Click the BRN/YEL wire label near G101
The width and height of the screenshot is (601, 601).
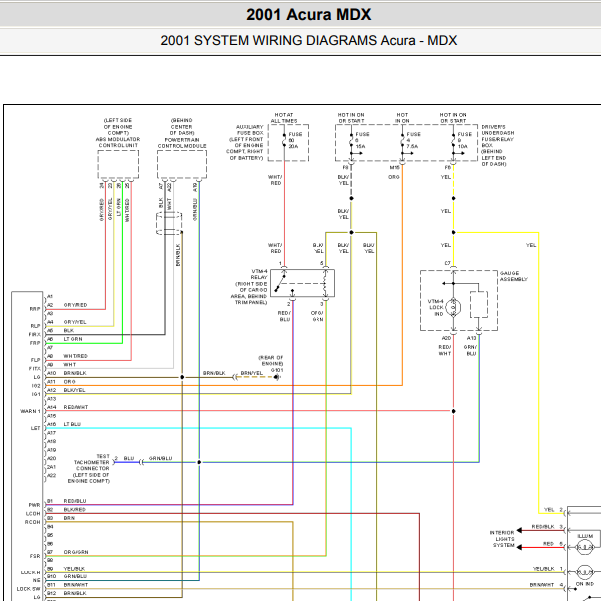[252, 373]
